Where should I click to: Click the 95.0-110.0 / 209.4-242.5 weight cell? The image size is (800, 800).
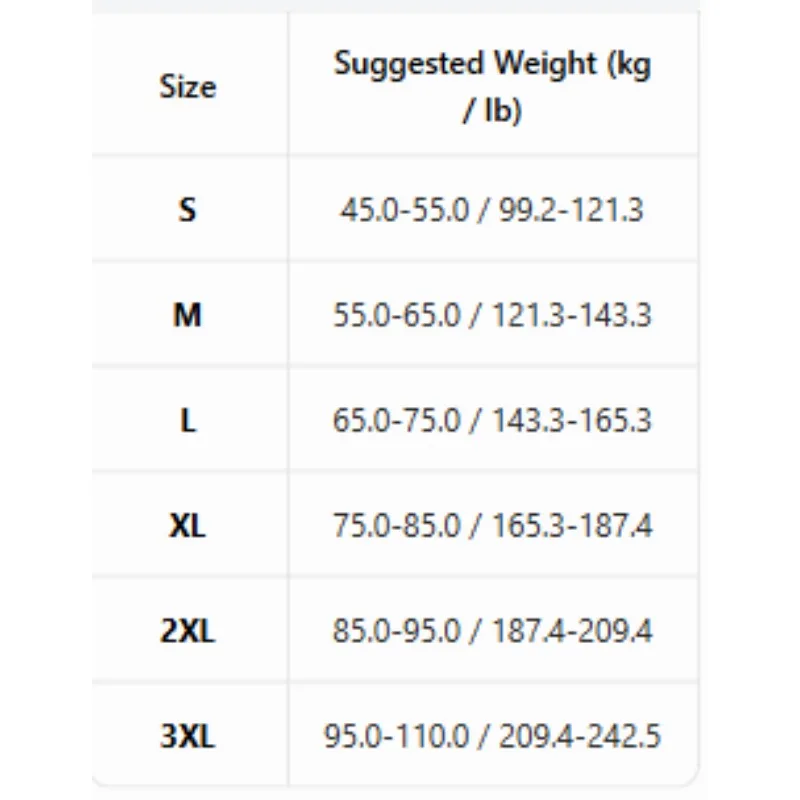[x=492, y=736]
